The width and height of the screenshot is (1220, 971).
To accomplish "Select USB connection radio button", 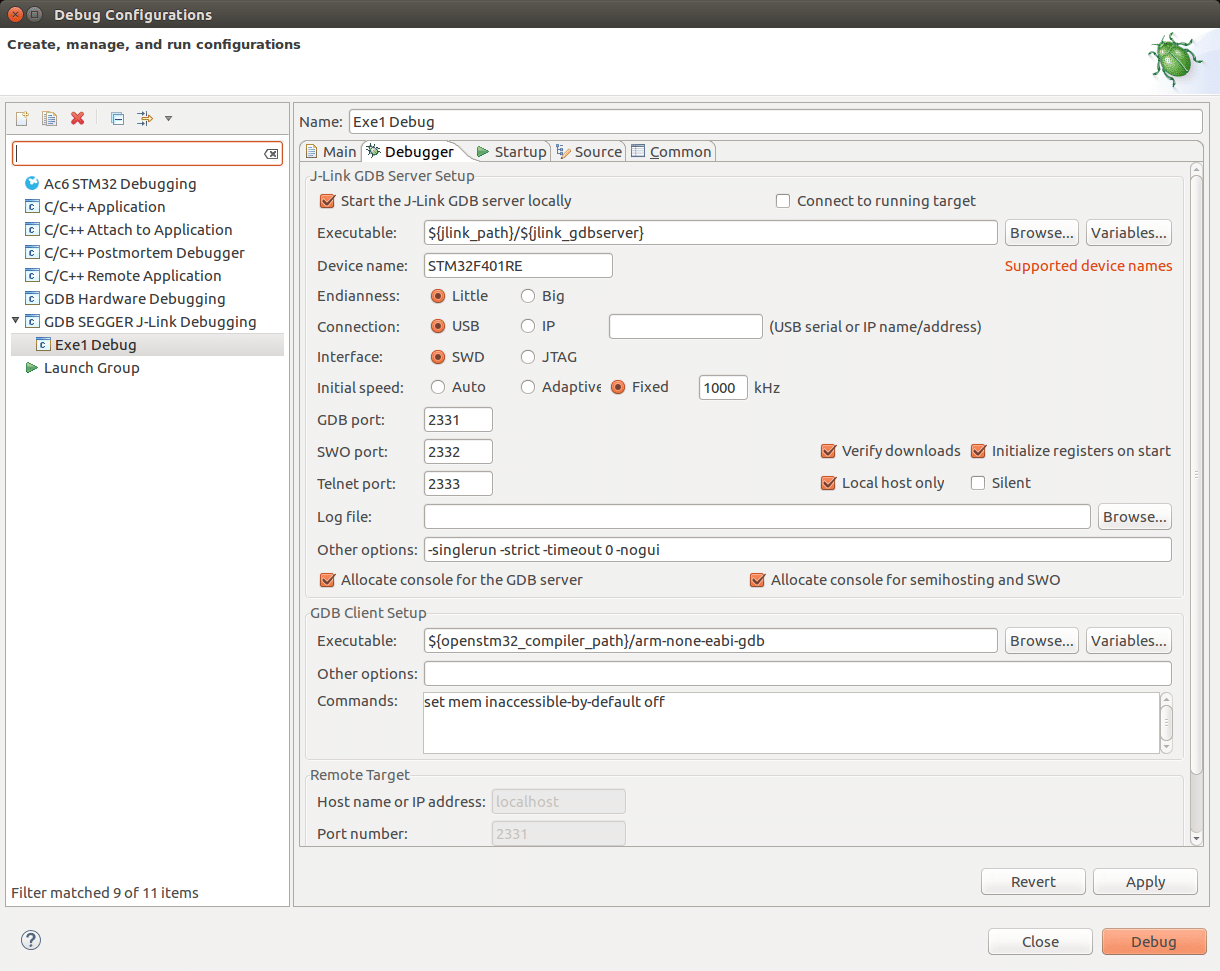I will (x=438, y=326).
